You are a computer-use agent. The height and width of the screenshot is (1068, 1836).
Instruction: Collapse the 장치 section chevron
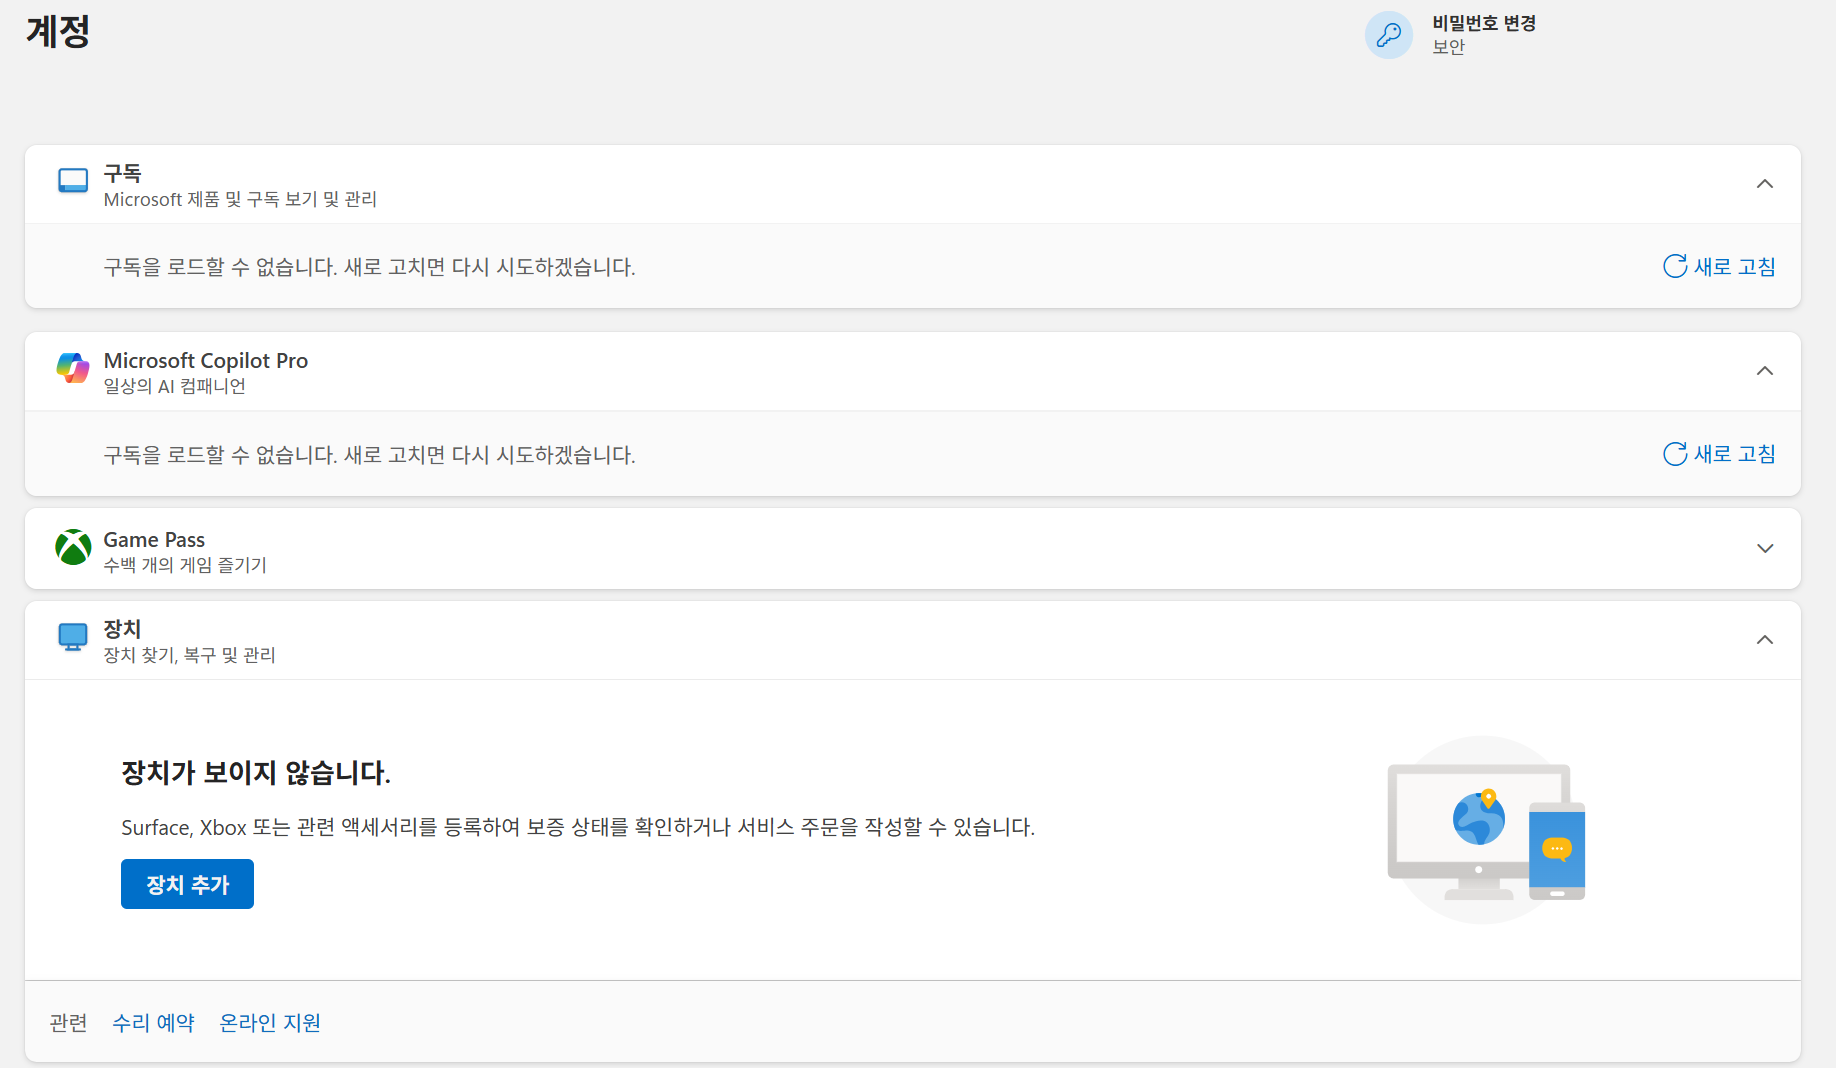1765,640
